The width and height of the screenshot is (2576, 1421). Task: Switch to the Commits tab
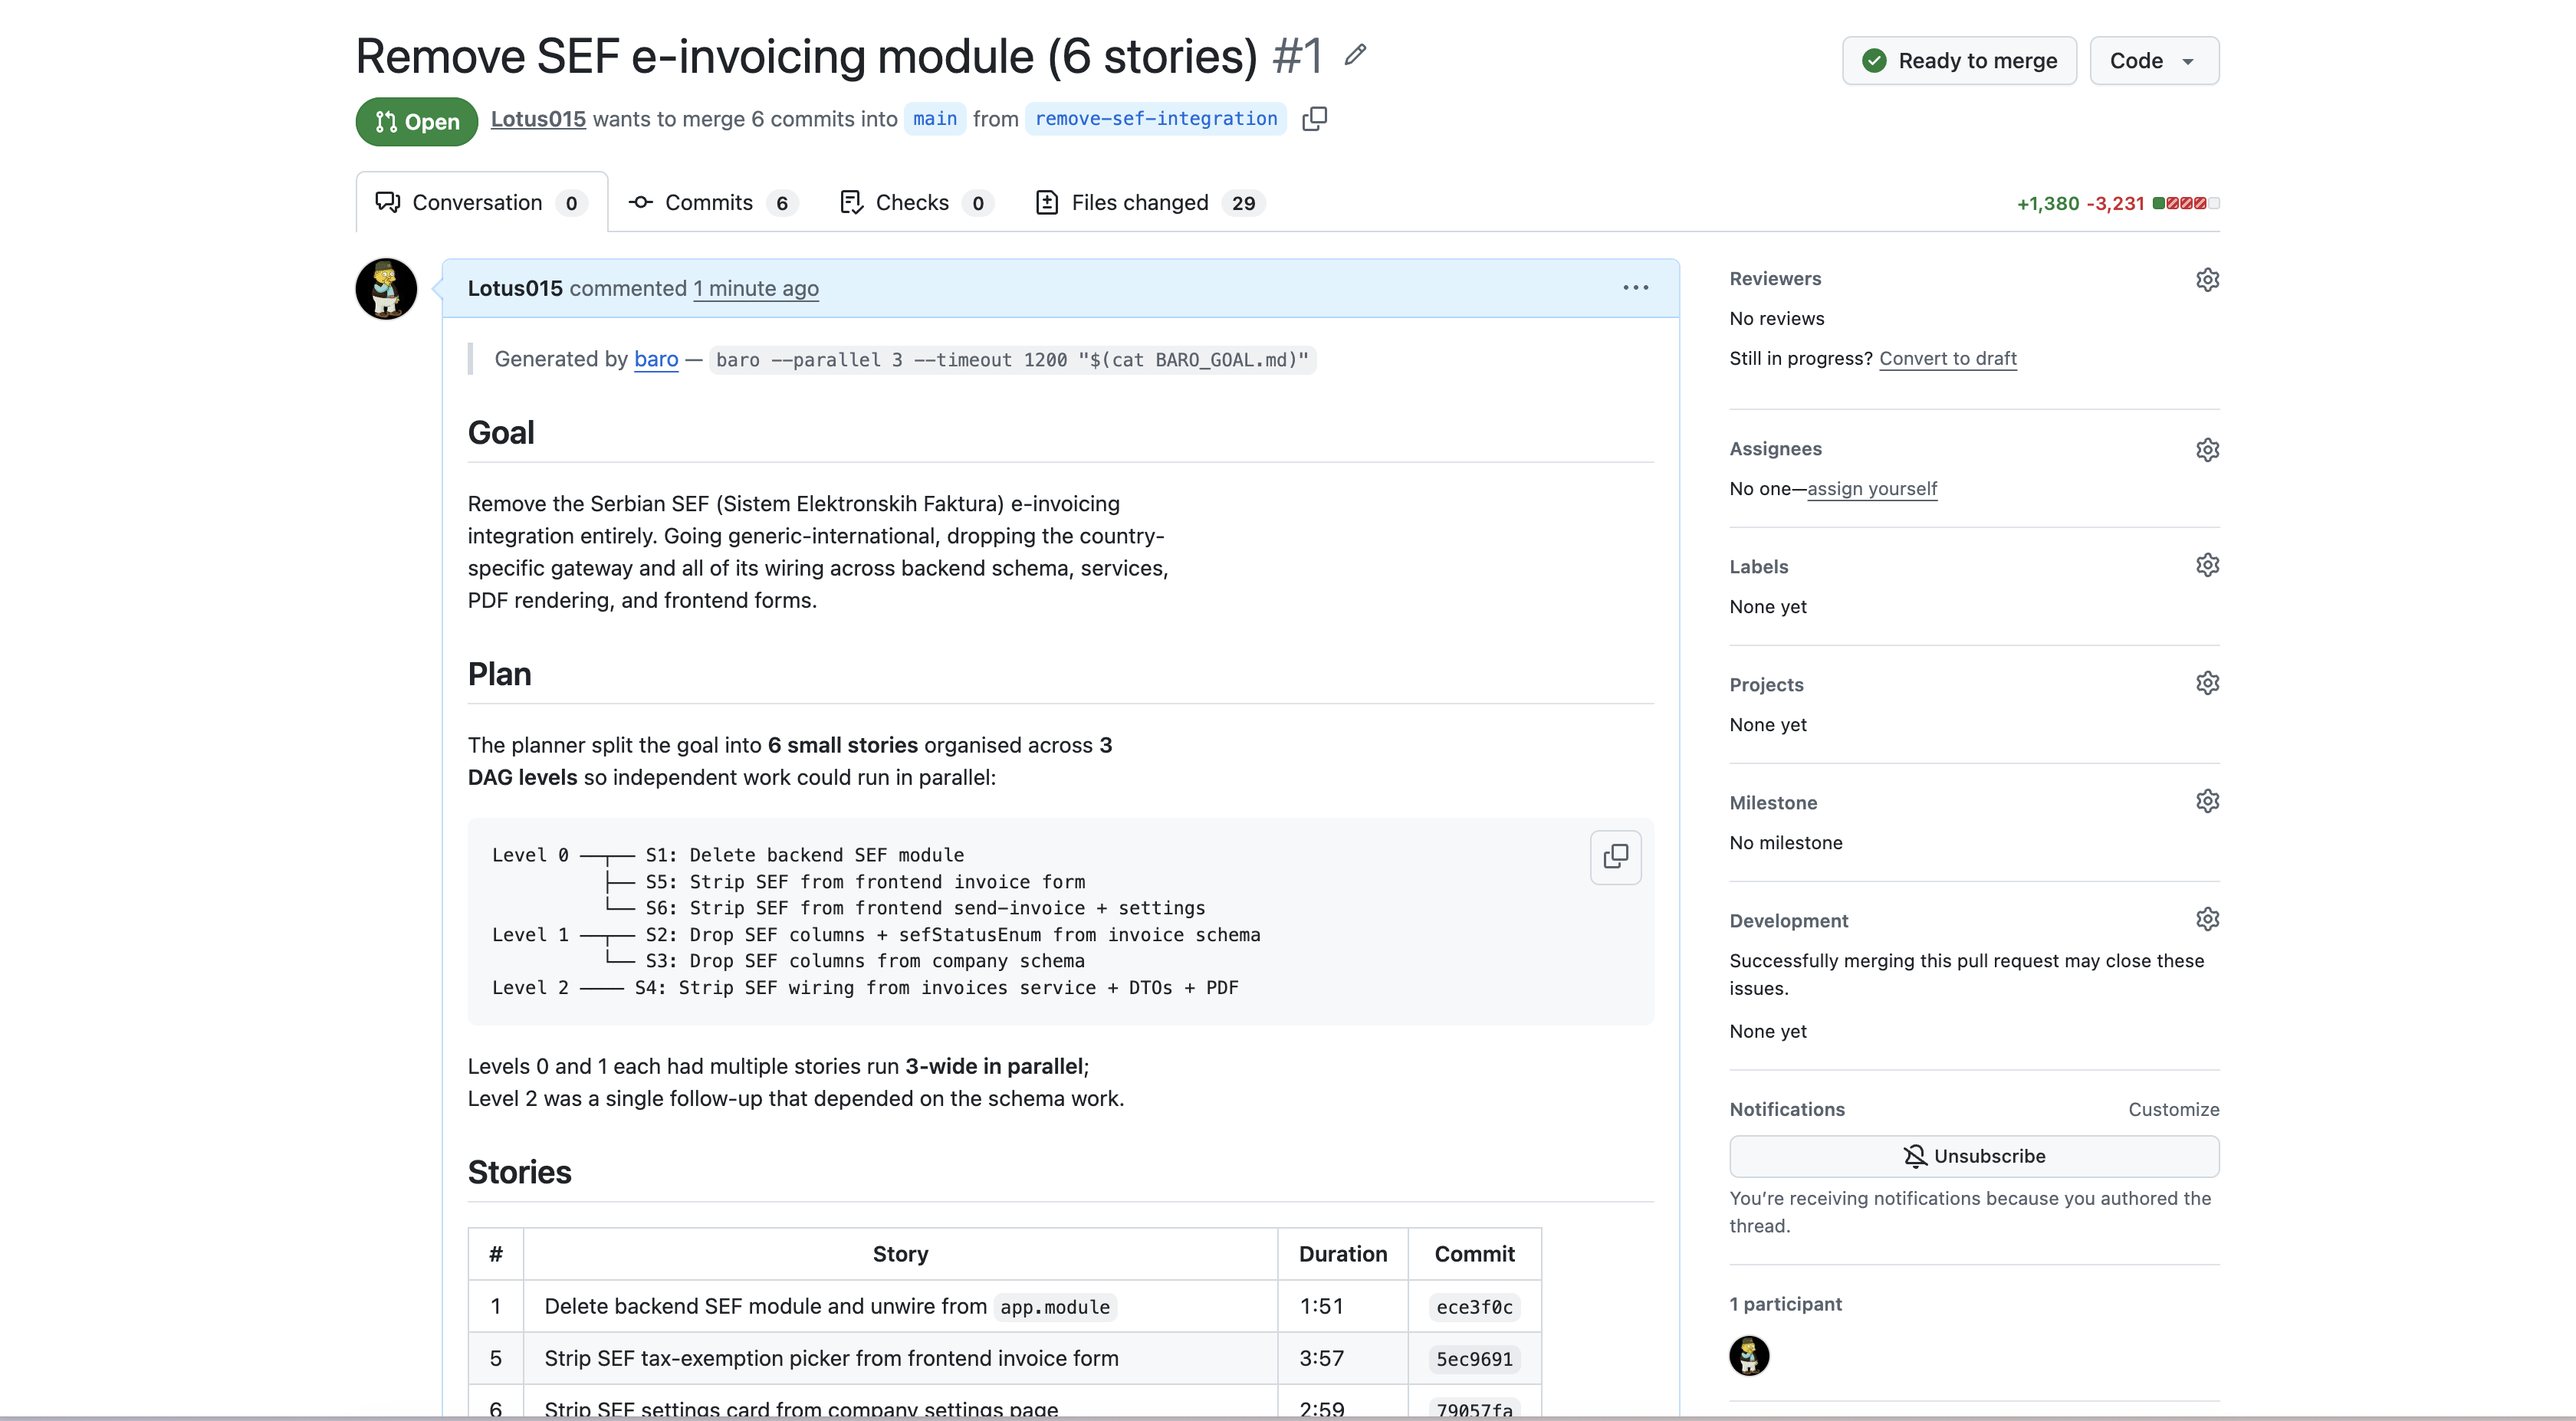coord(712,203)
